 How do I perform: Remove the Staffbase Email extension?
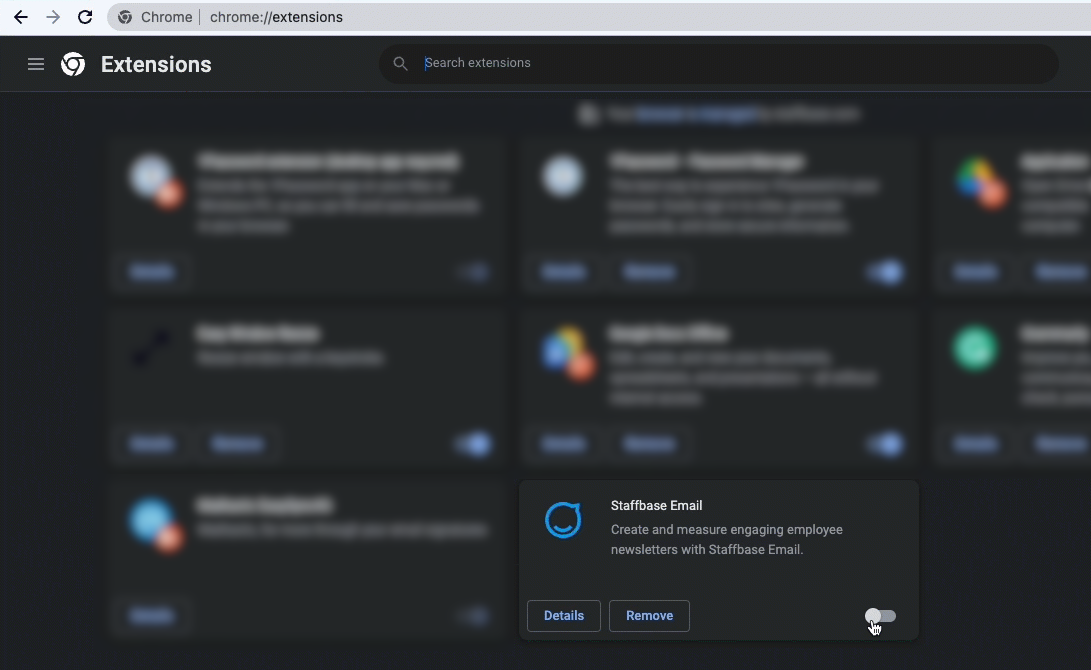(x=649, y=616)
